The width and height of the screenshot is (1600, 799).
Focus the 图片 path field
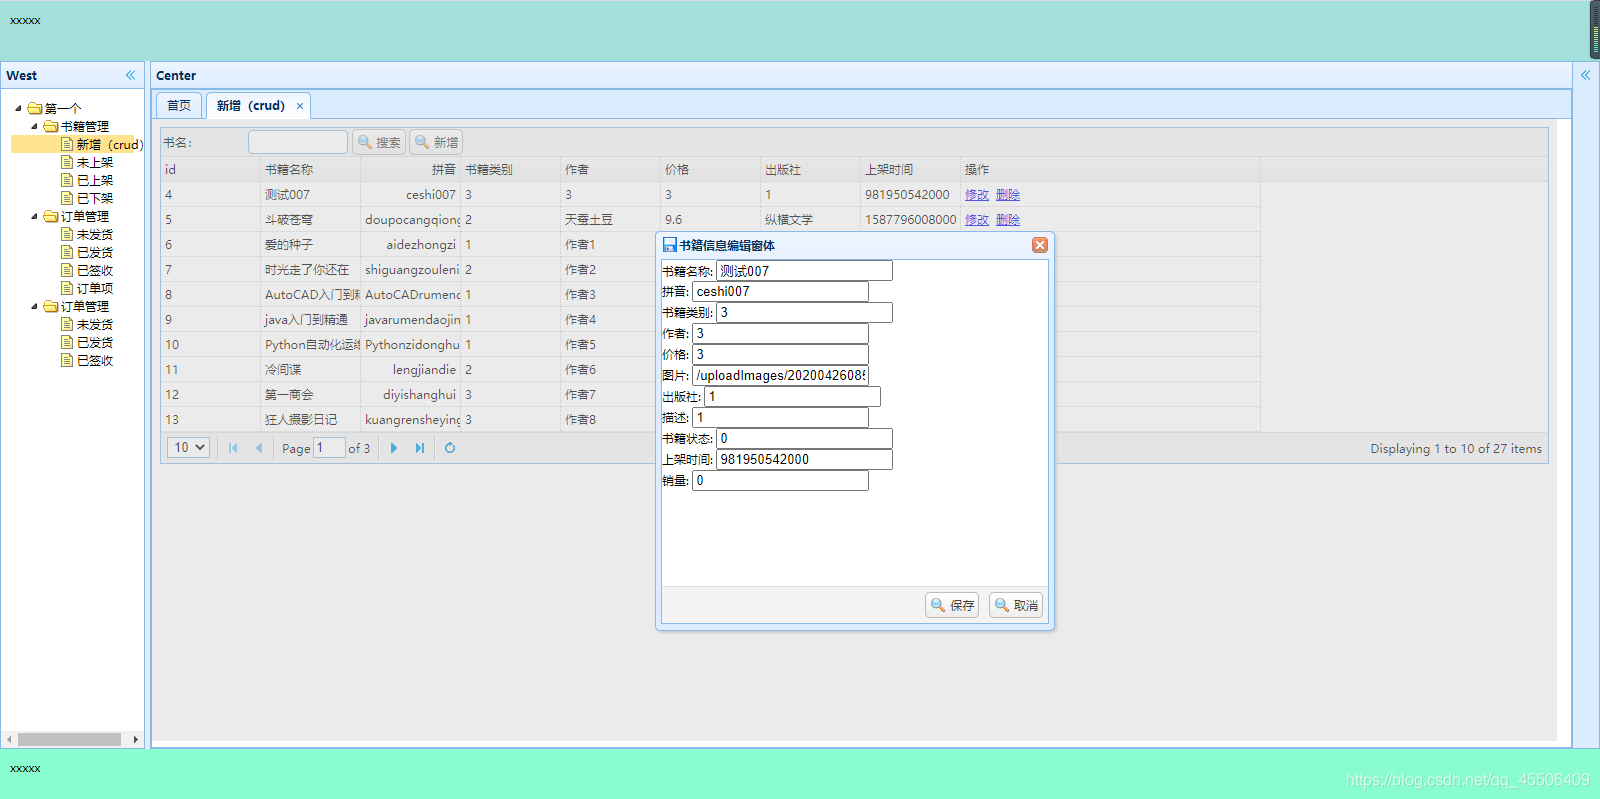pyautogui.click(x=780, y=376)
